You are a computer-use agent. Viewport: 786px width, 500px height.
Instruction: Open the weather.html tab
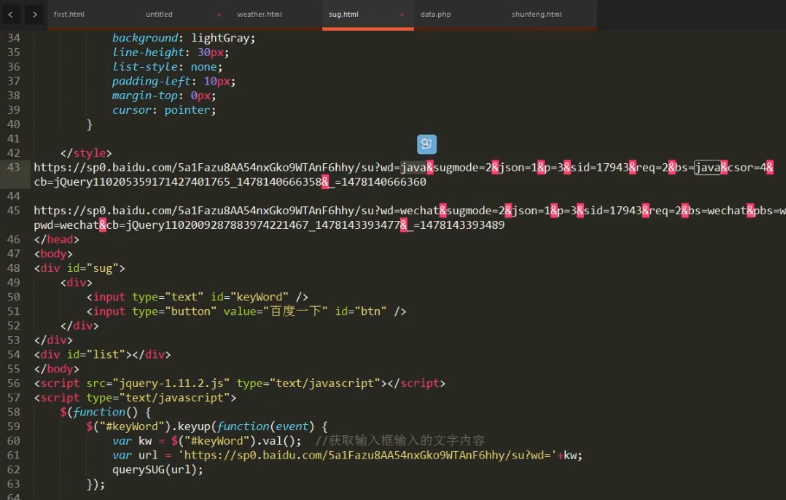[x=259, y=15]
